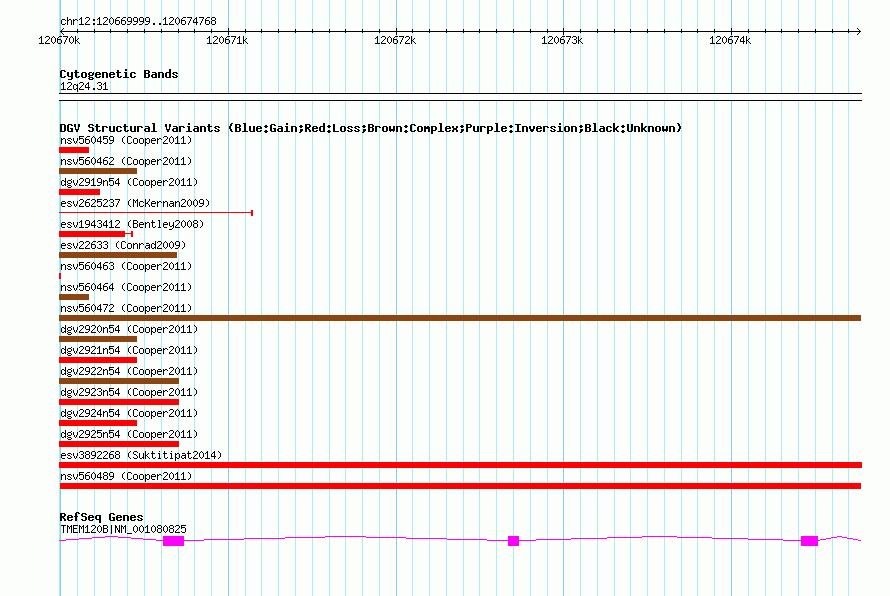Open the nsv560459 (Cooper2011) label
890x596 pixels.
point(126,140)
